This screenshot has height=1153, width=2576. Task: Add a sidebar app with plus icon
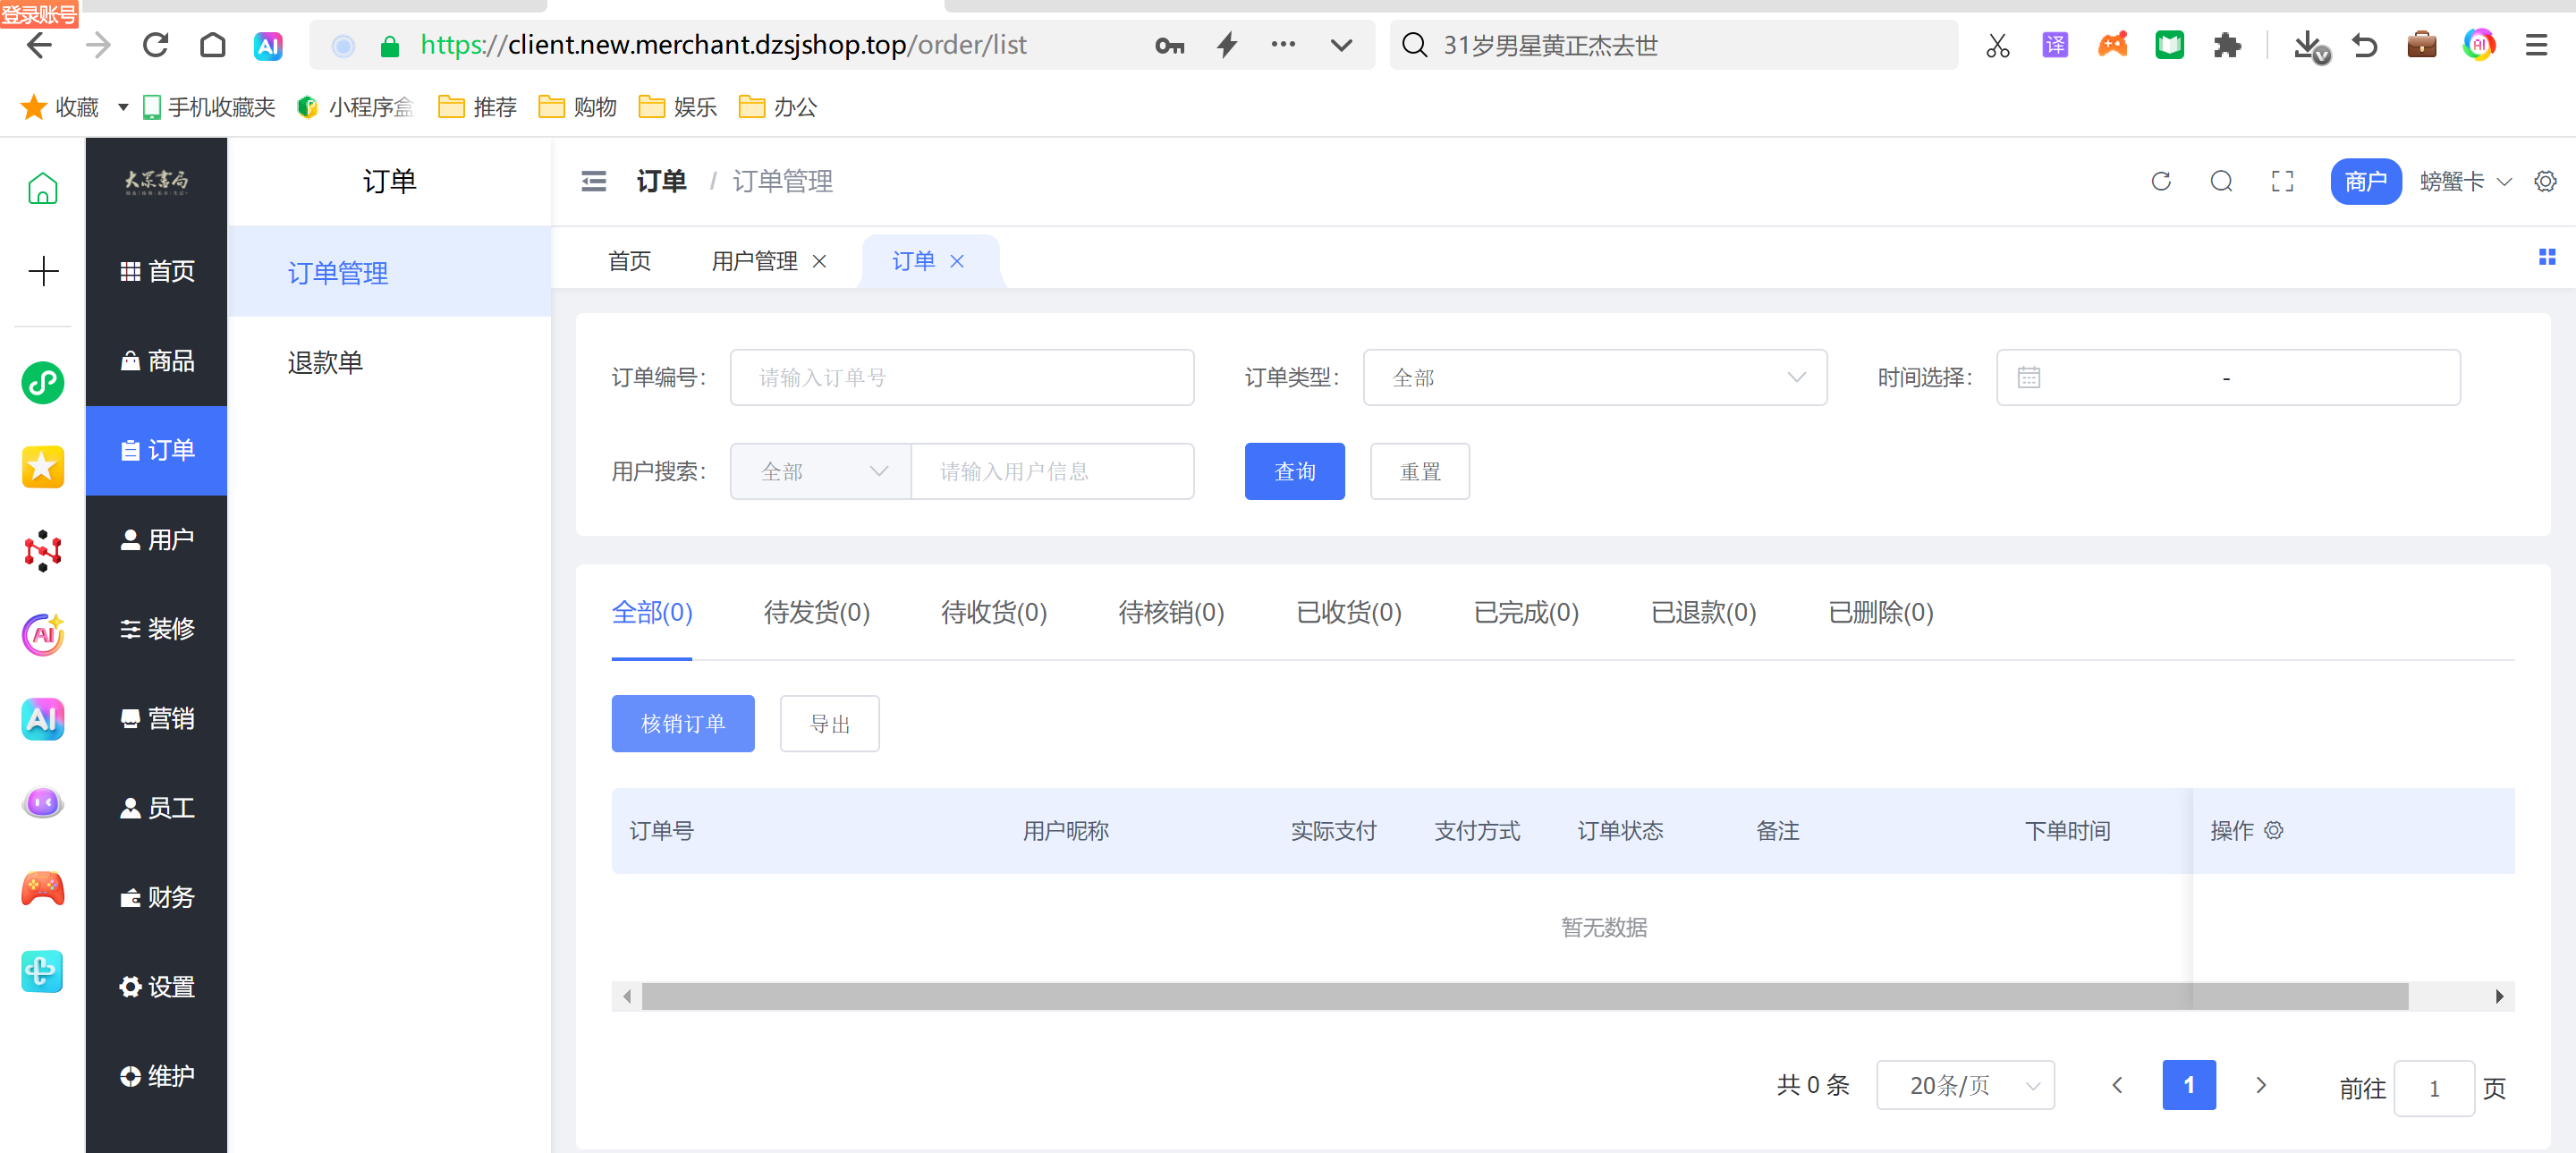pos(43,271)
